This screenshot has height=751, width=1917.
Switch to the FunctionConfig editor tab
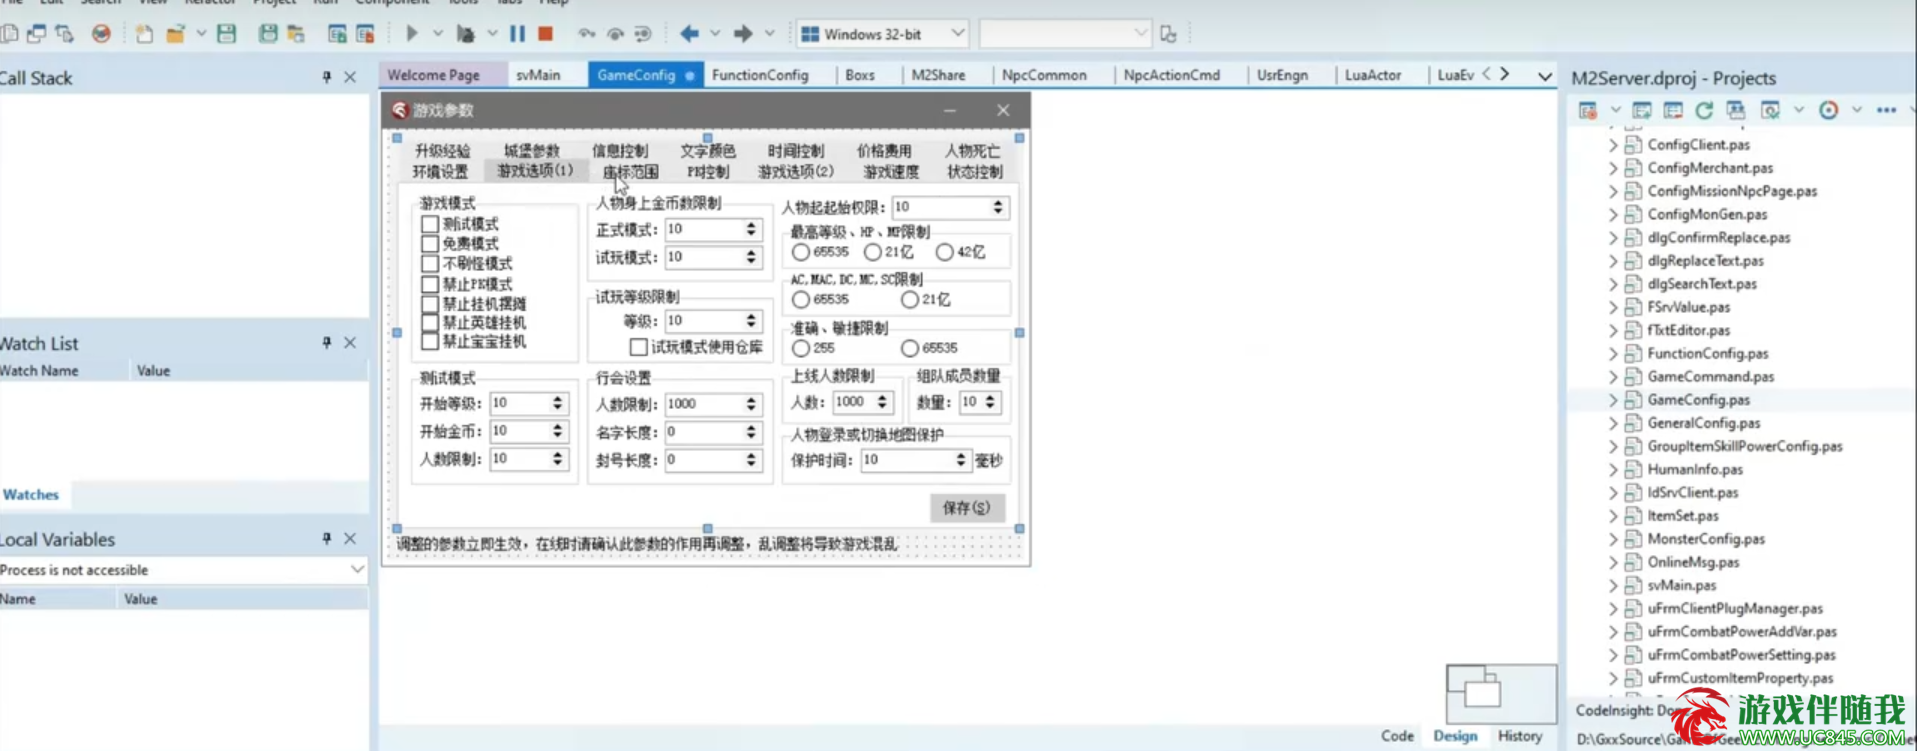(x=760, y=75)
